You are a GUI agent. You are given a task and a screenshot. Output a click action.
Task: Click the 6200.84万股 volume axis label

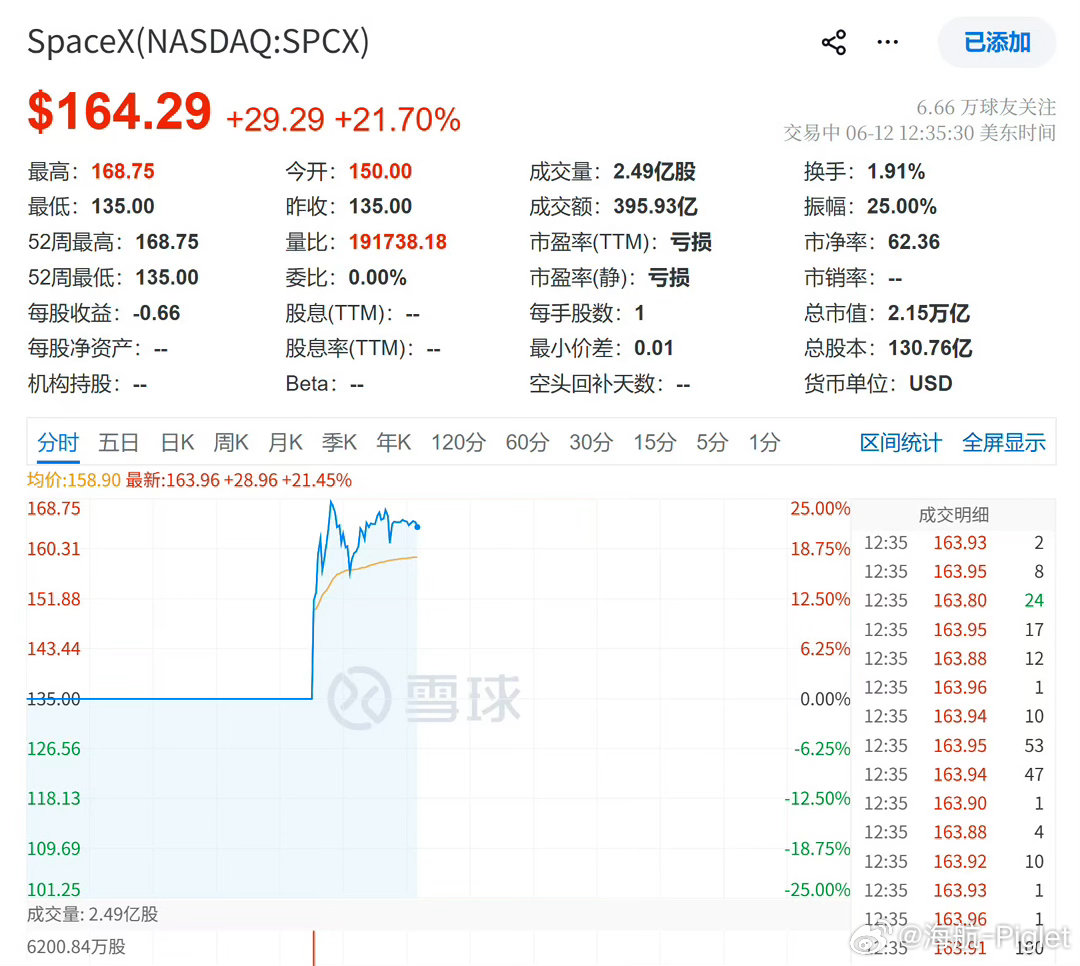(x=76, y=947)
